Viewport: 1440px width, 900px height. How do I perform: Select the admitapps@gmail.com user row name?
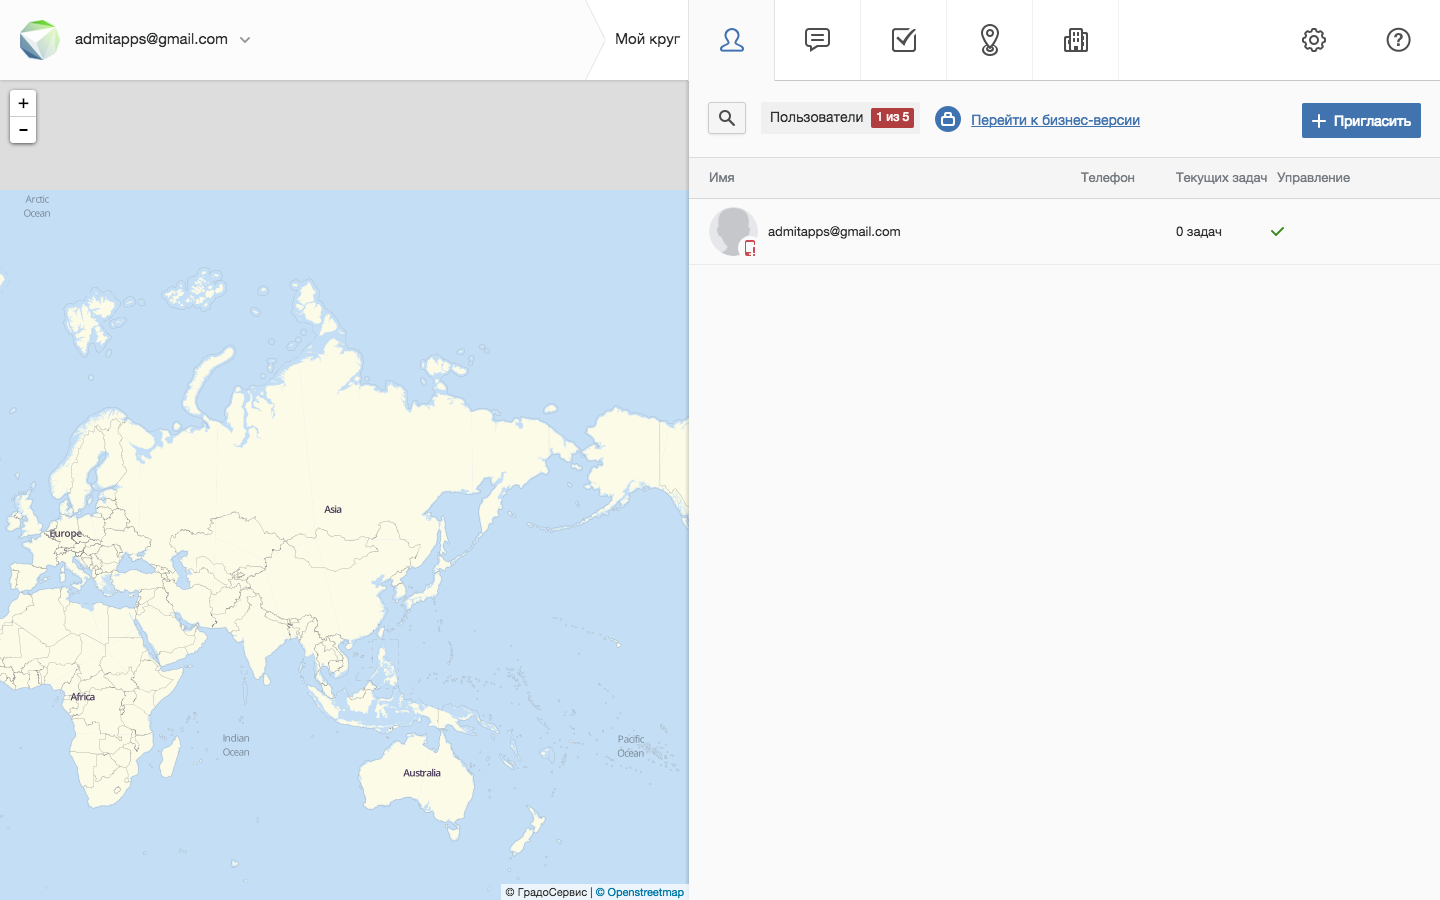[x=834, y=231]
